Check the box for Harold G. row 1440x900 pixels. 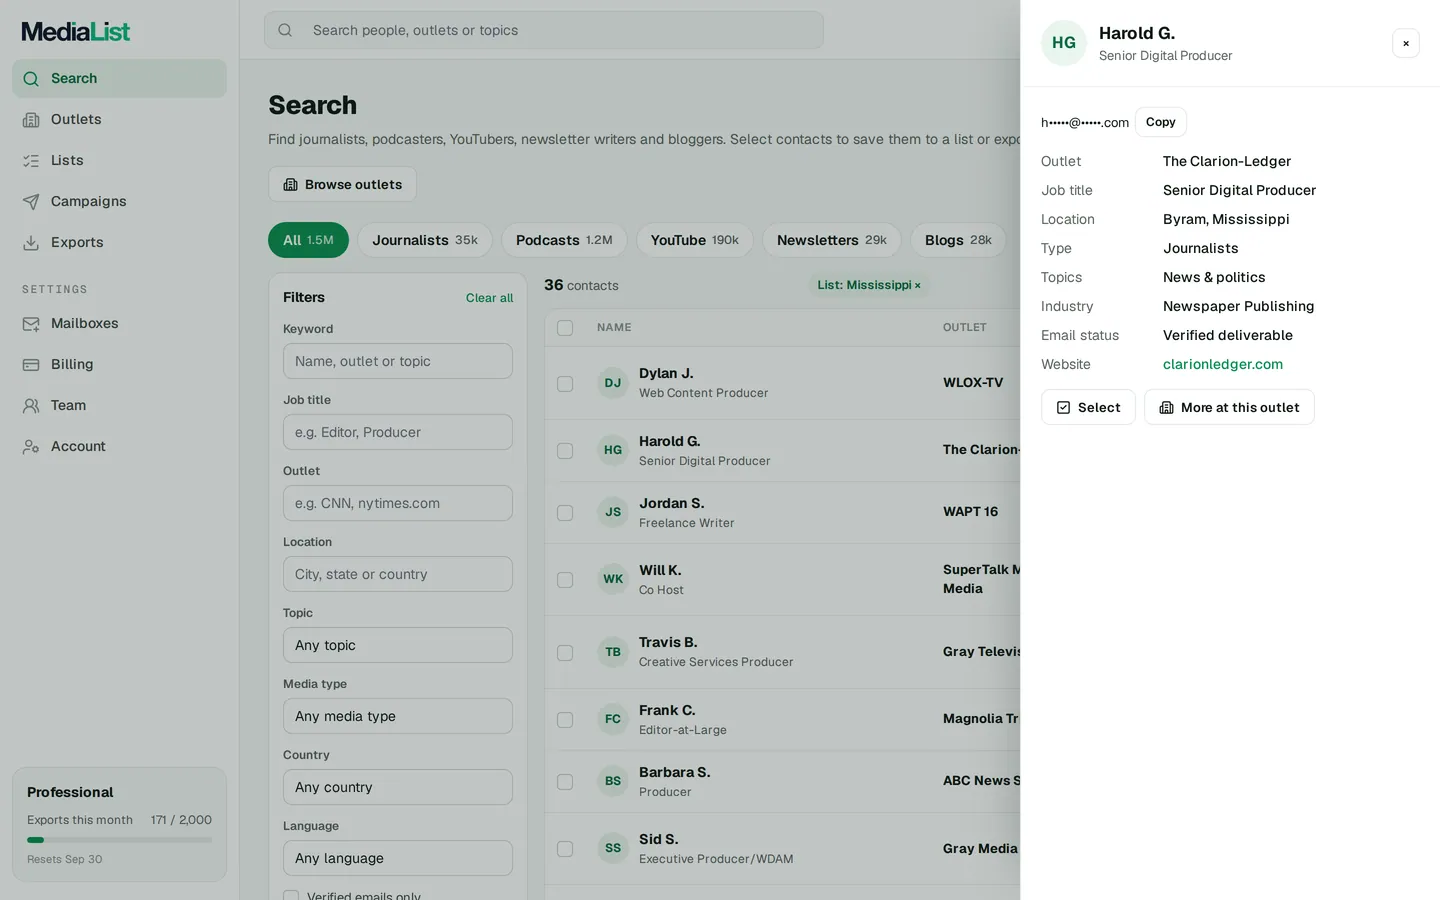click(x=565, y=451)
